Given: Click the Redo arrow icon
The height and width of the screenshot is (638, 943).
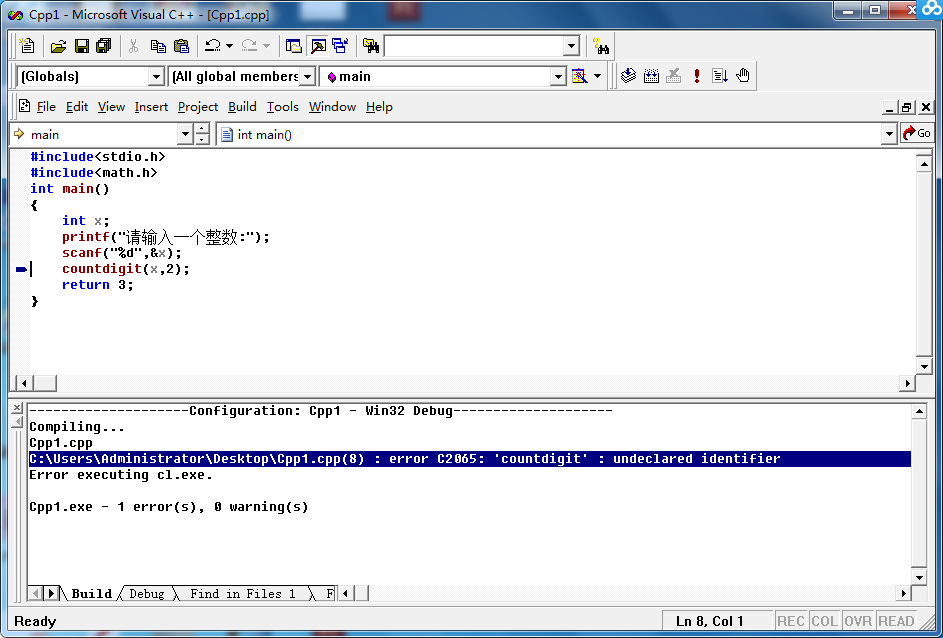Looking at the screenshot, I should [x=248, y=46].
